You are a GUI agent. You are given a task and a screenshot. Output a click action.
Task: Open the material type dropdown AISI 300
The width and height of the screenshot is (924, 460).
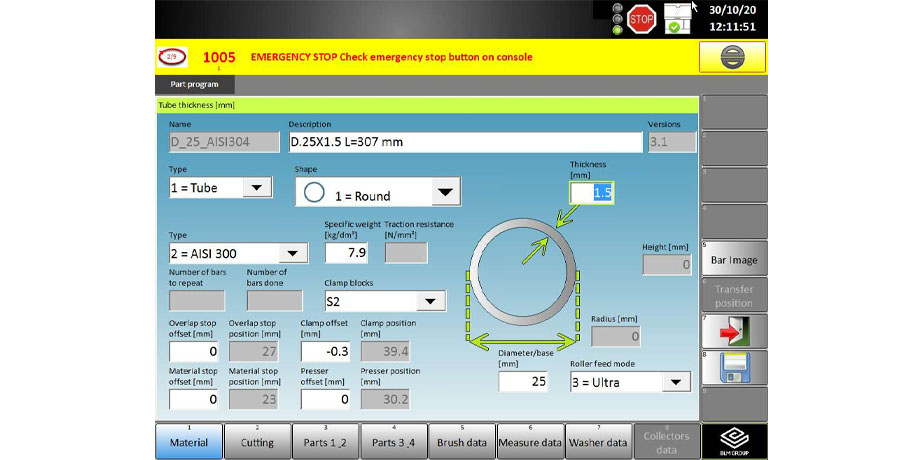pos(238,253)
